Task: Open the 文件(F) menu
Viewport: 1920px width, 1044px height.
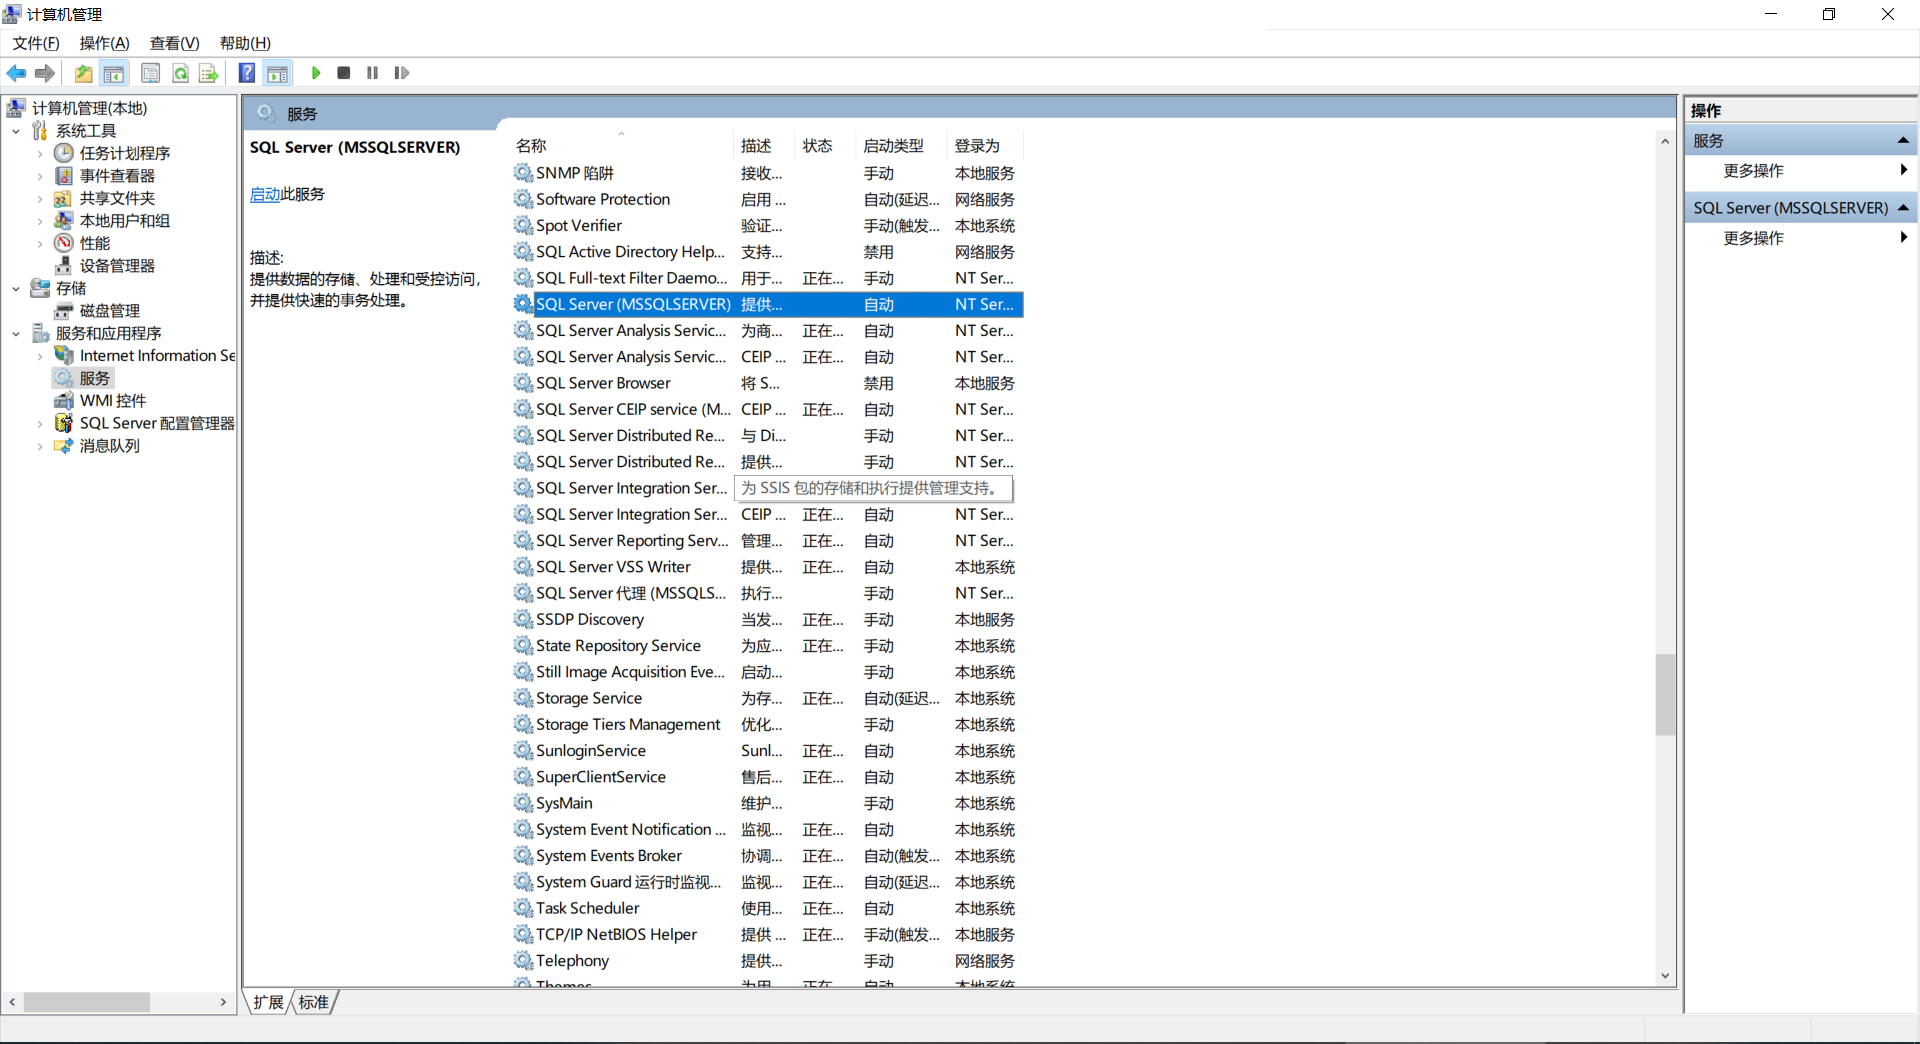Action: [36, 43]
